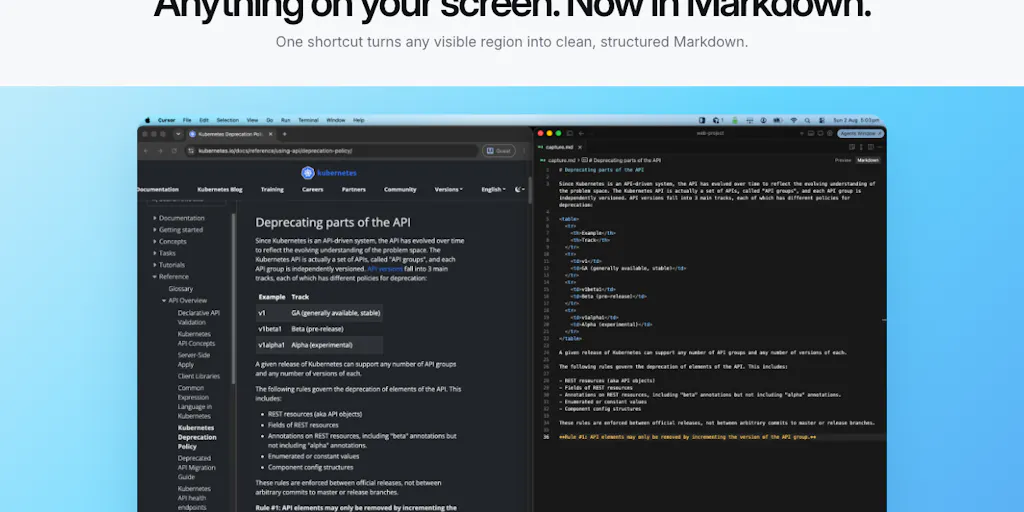
Task: Click the date and time in menu bar
Action: pyautogui.click(x=856, y=120)
